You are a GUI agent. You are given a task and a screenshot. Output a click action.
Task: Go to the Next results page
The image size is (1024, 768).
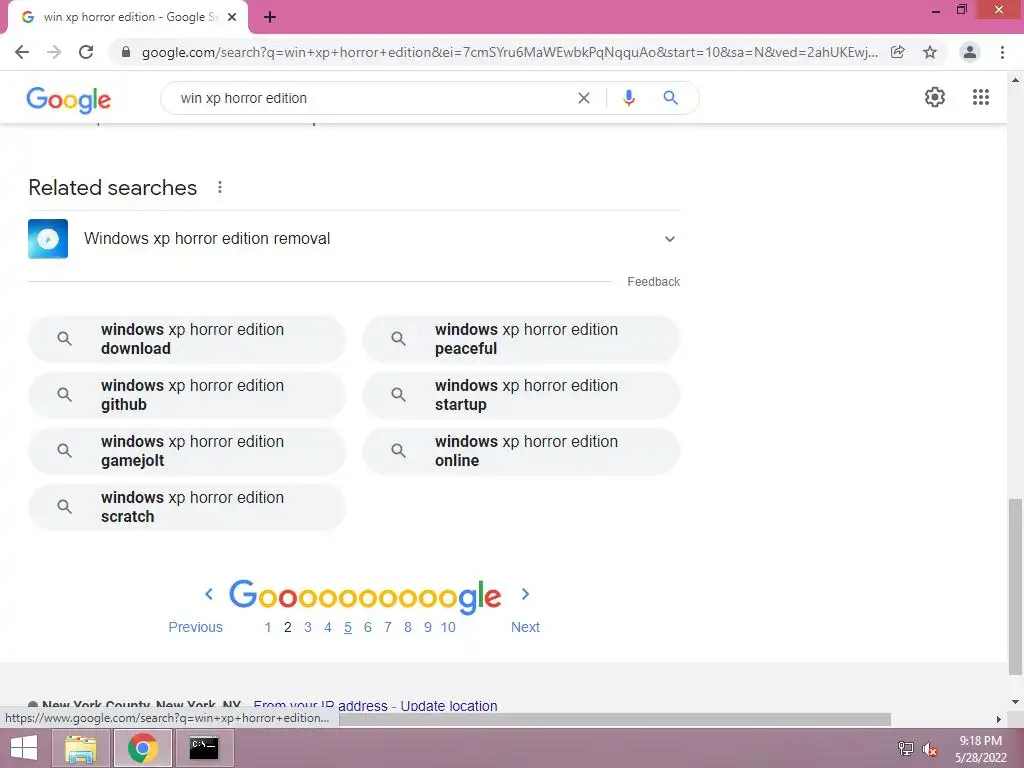525,627
